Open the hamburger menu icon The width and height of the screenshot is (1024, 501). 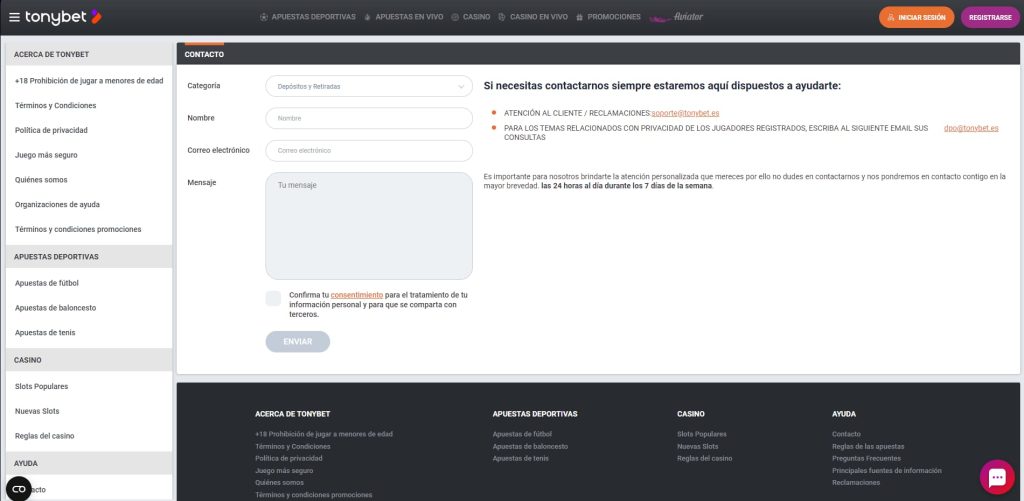click(x=14, y=17)
